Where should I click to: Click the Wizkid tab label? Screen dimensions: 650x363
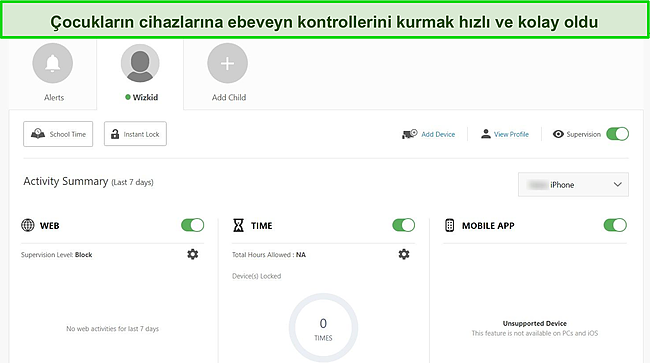[x=145, y=97]
